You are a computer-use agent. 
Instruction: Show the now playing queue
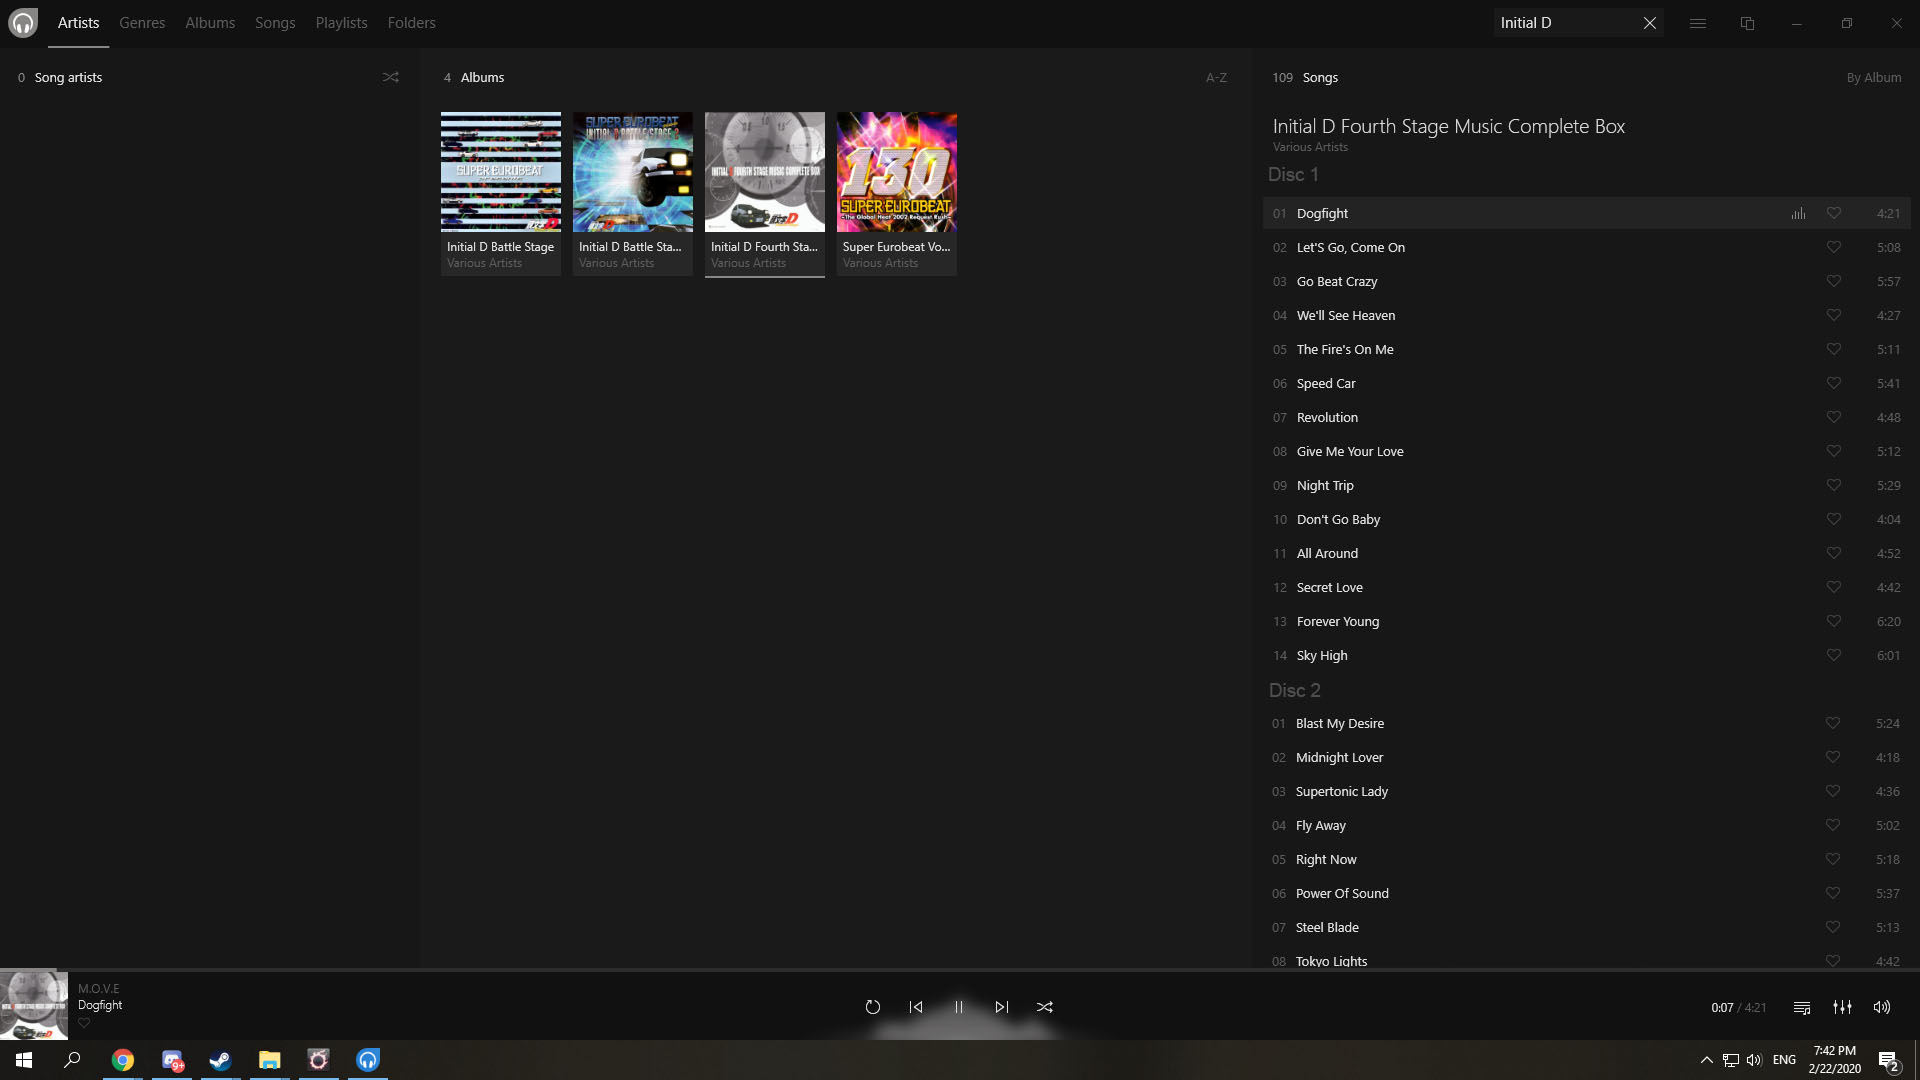click(x=1801, y=1007)
